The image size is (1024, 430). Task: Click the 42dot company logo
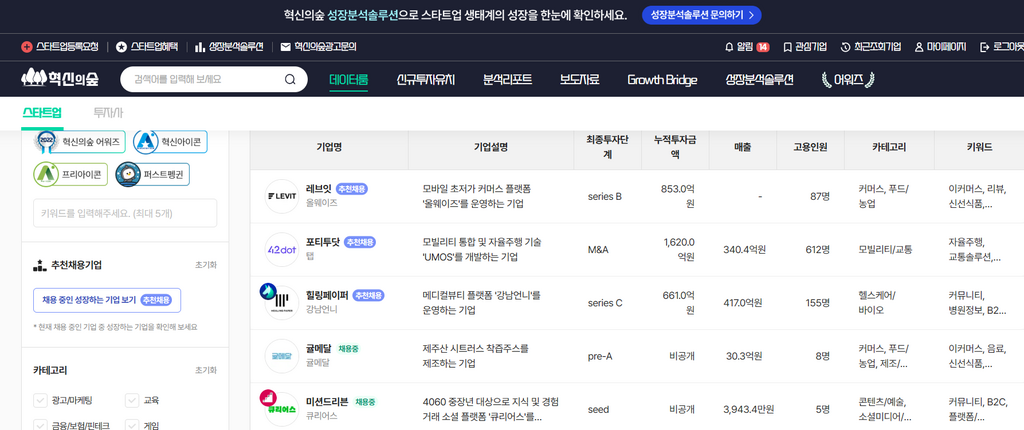coord(281,249)
